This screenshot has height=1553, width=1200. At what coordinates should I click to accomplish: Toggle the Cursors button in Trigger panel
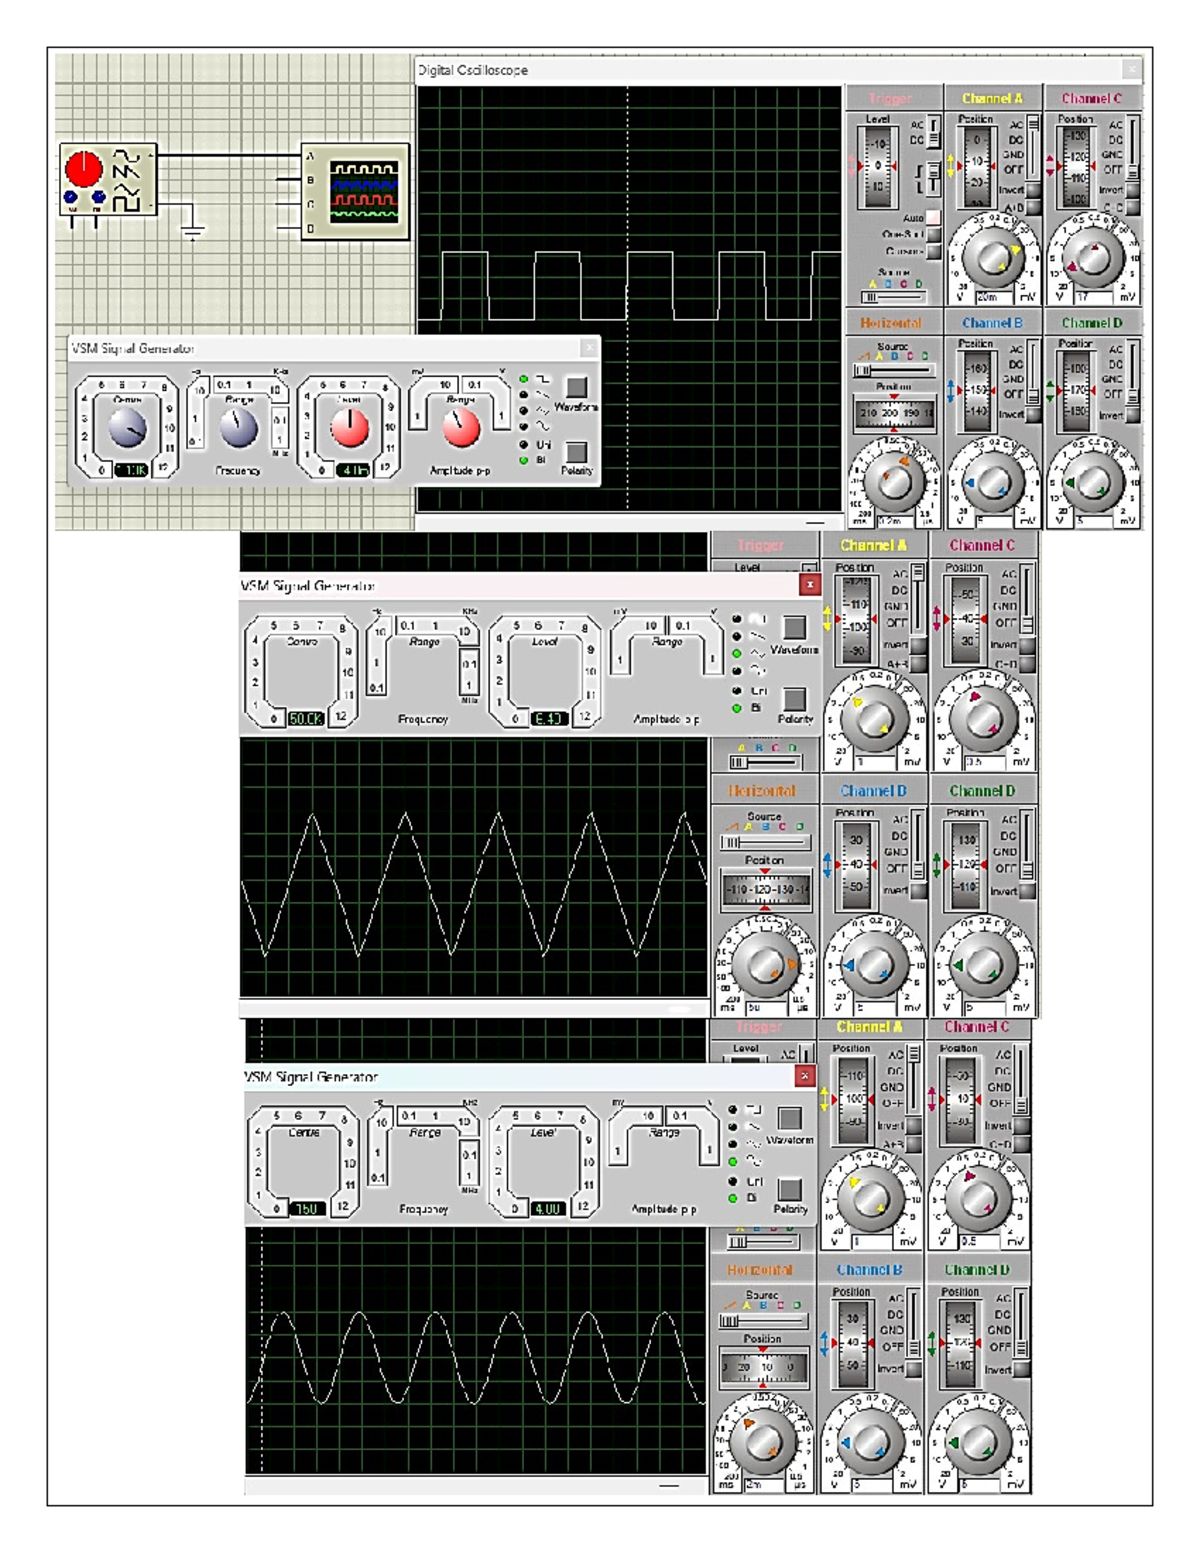click(932, 251)
